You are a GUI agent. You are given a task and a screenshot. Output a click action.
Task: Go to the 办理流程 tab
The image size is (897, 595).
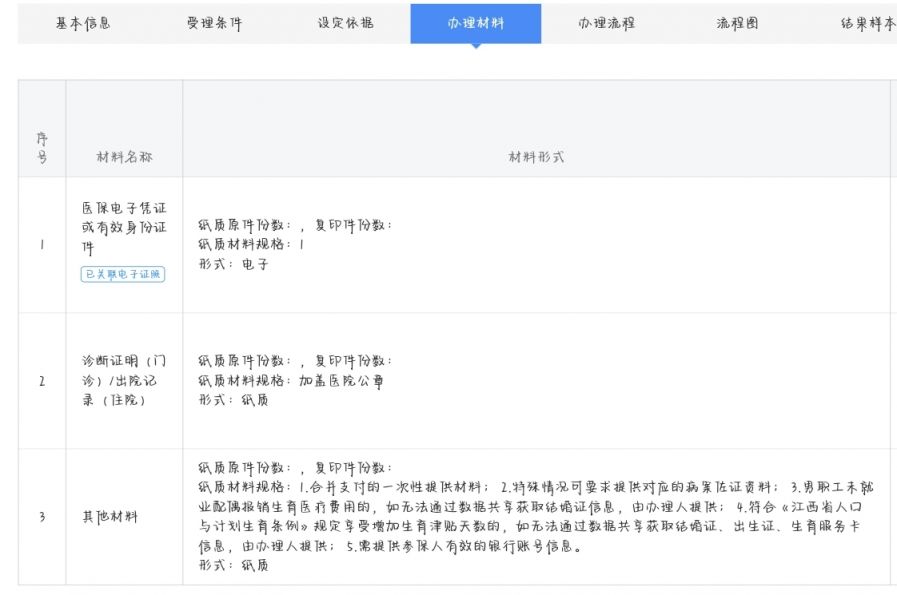point(606,23)
